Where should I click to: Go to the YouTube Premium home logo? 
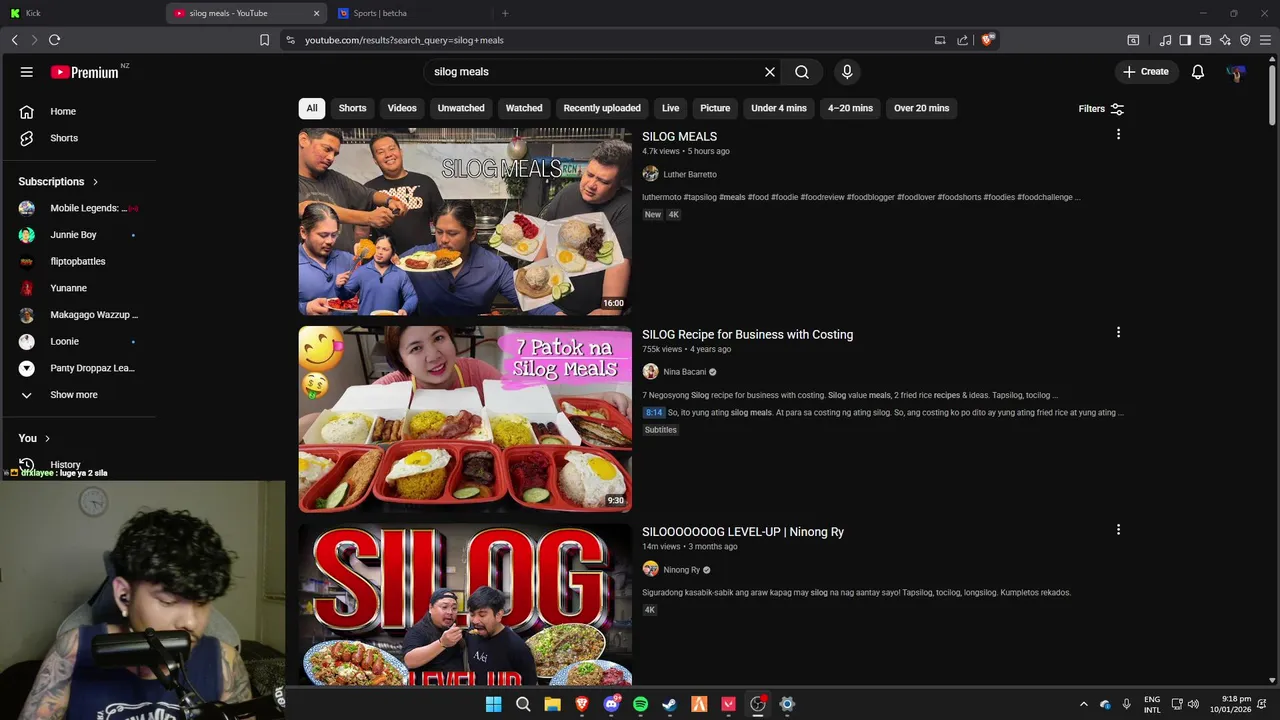pos(86,72)
